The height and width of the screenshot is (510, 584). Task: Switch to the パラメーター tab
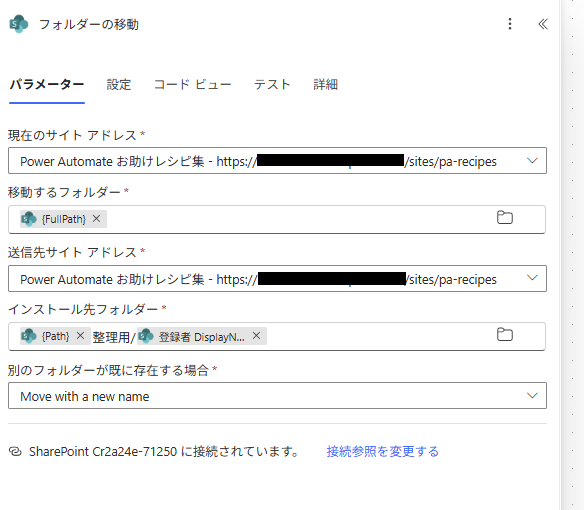tap(47, 85)
